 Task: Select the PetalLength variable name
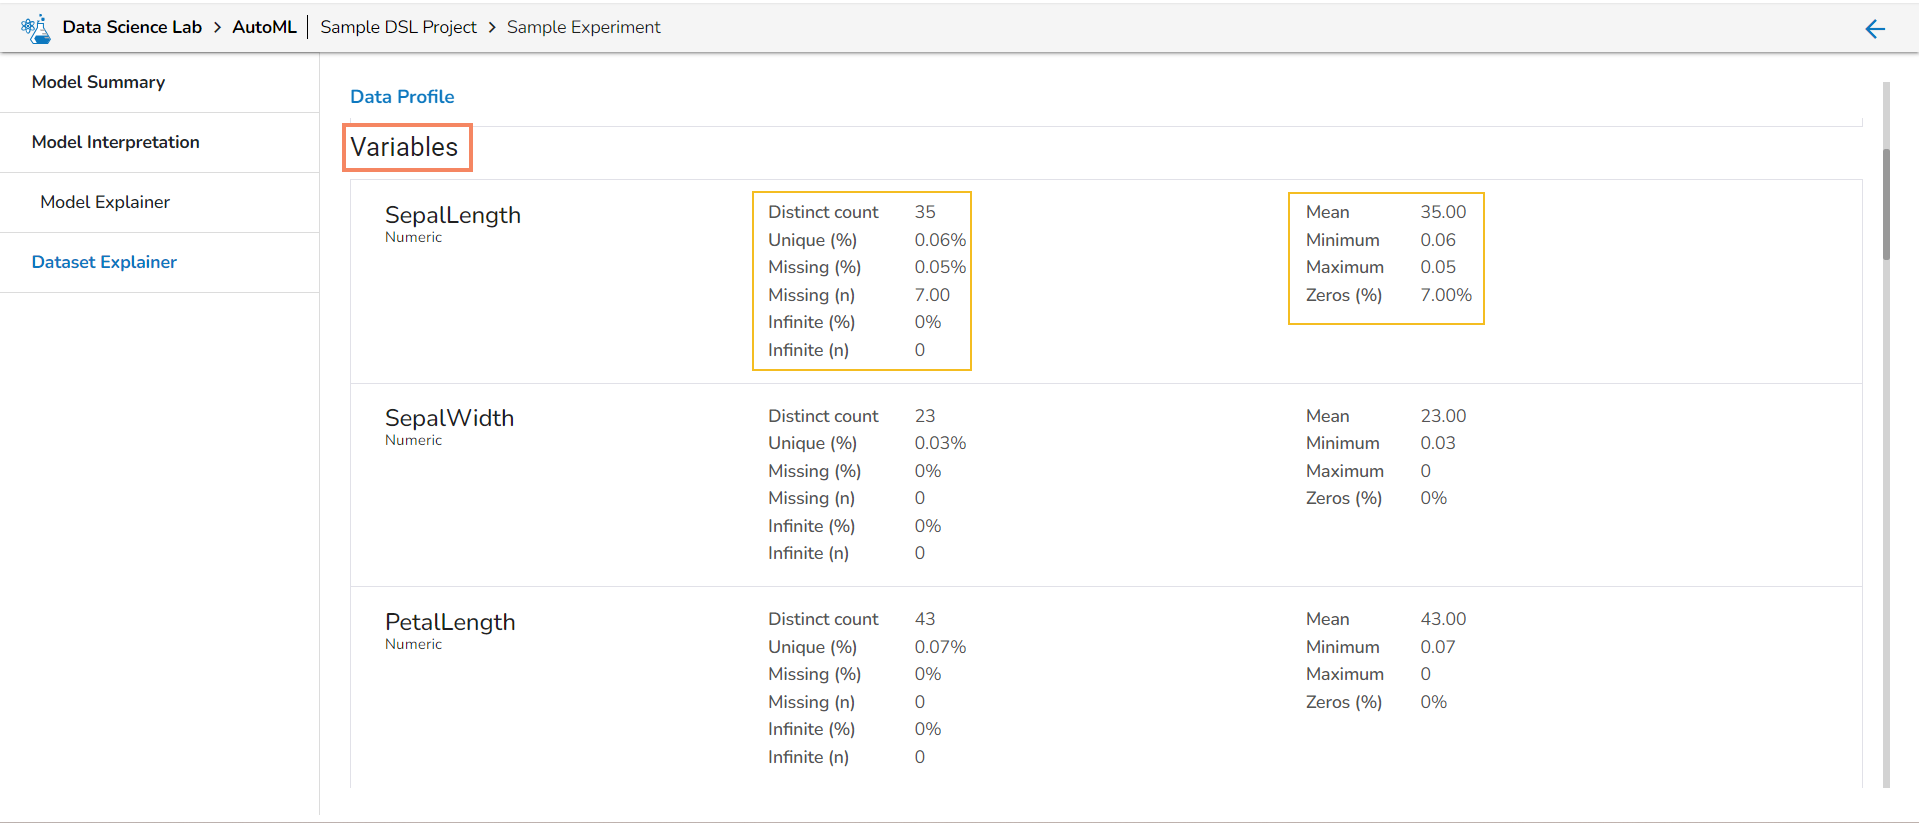pos(450,622)
